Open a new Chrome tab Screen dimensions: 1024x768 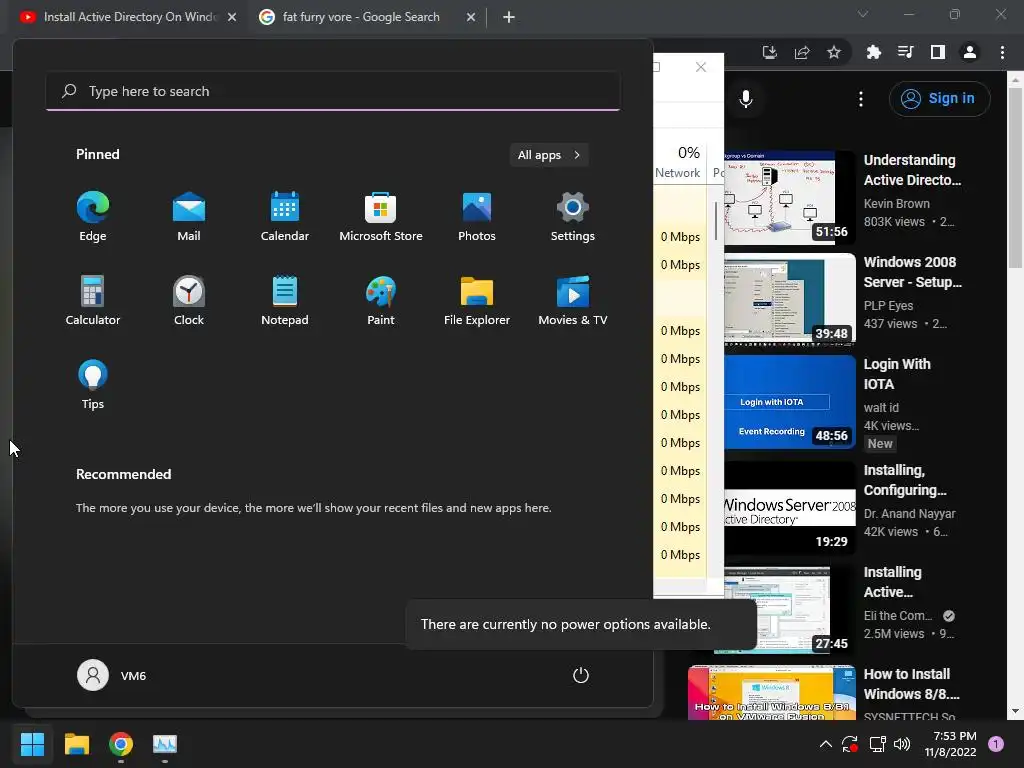(509, 17)
